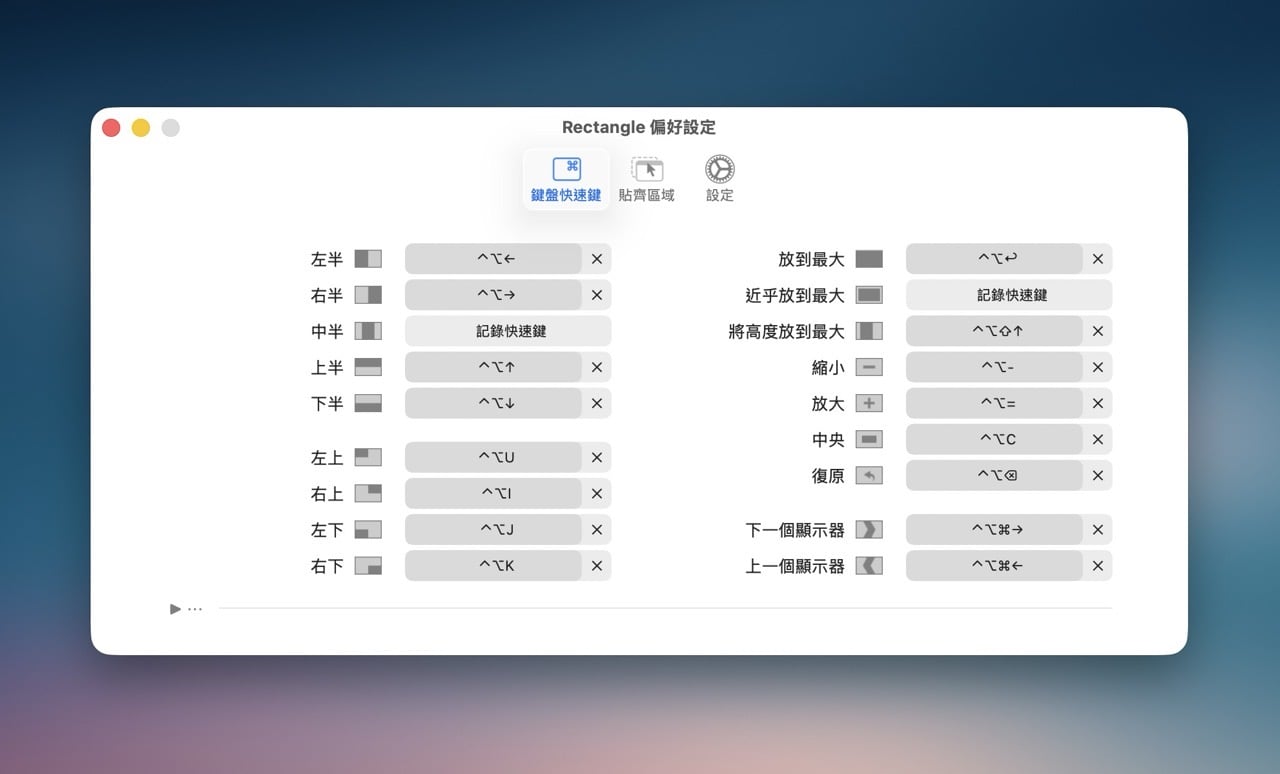Click the 下一個顯示器 next display icon
This screenshot has height=774, width=1280.
[869, 530]
